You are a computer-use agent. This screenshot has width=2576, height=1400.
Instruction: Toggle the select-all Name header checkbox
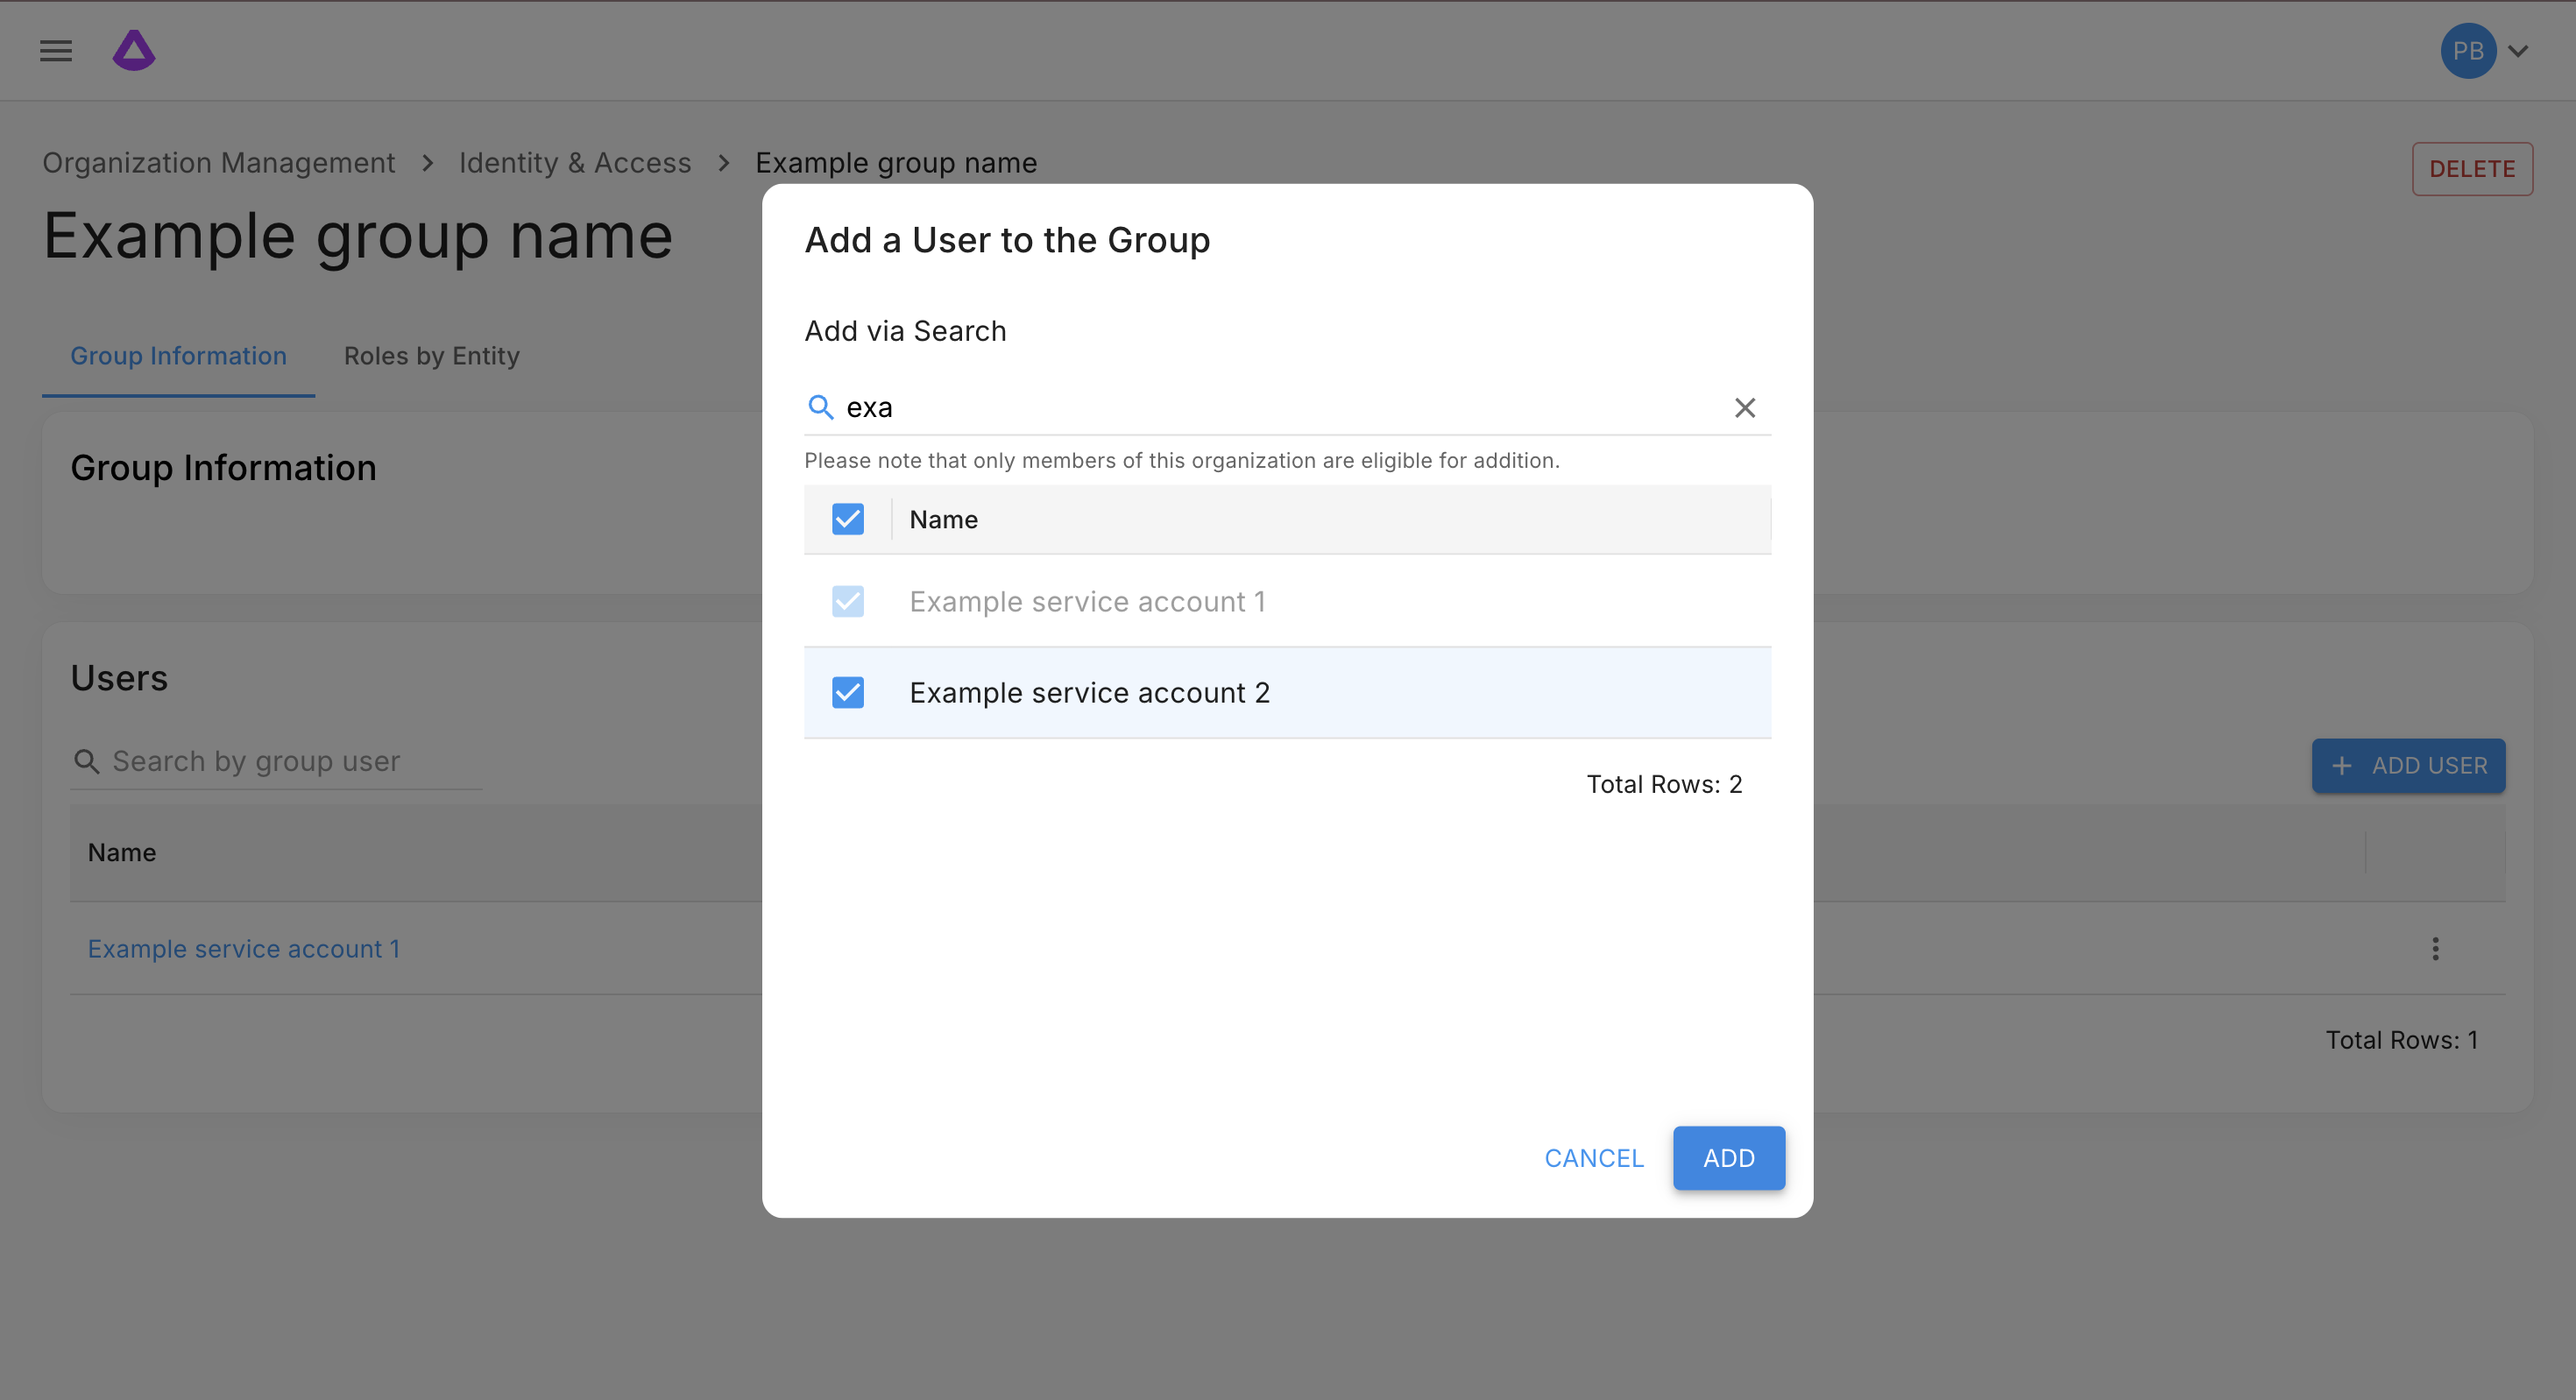(847, 519)
